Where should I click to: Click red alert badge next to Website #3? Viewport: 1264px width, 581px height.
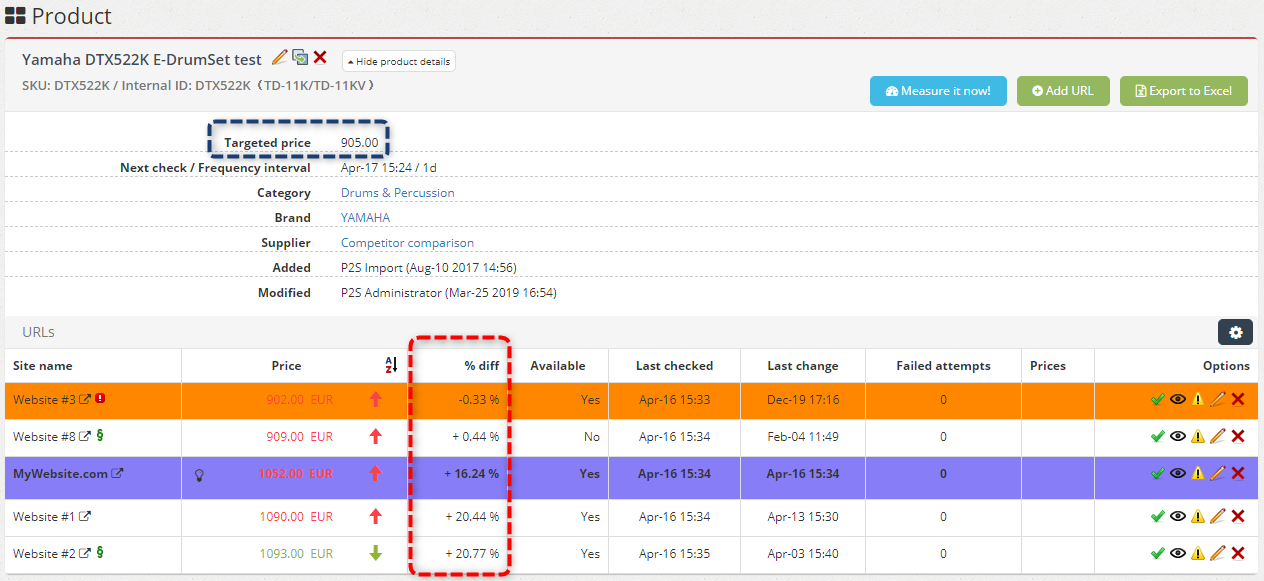[100, 399]
